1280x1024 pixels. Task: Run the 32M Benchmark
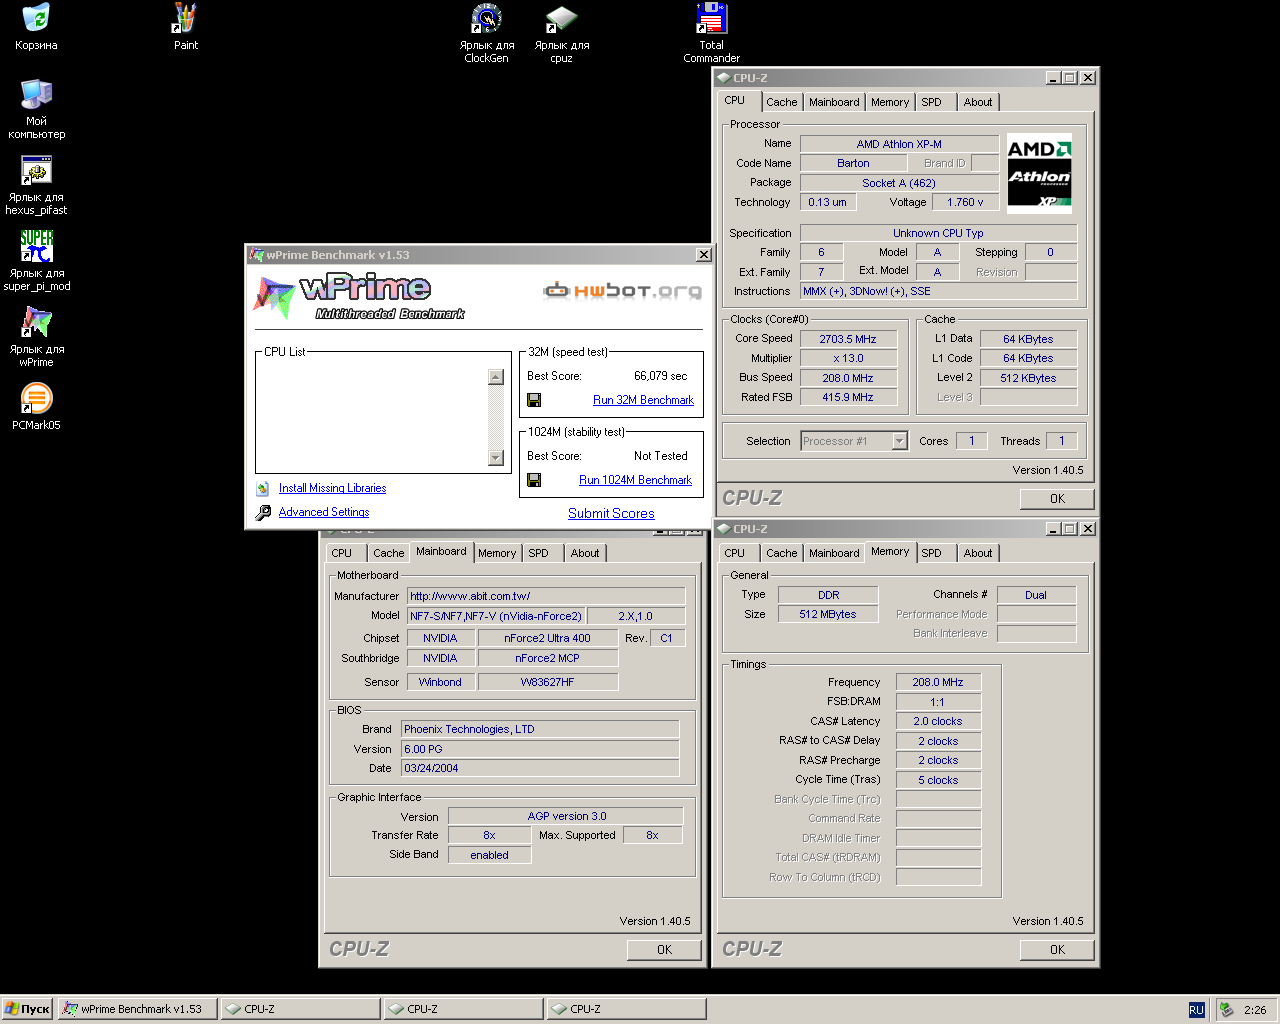coord(643,400)
